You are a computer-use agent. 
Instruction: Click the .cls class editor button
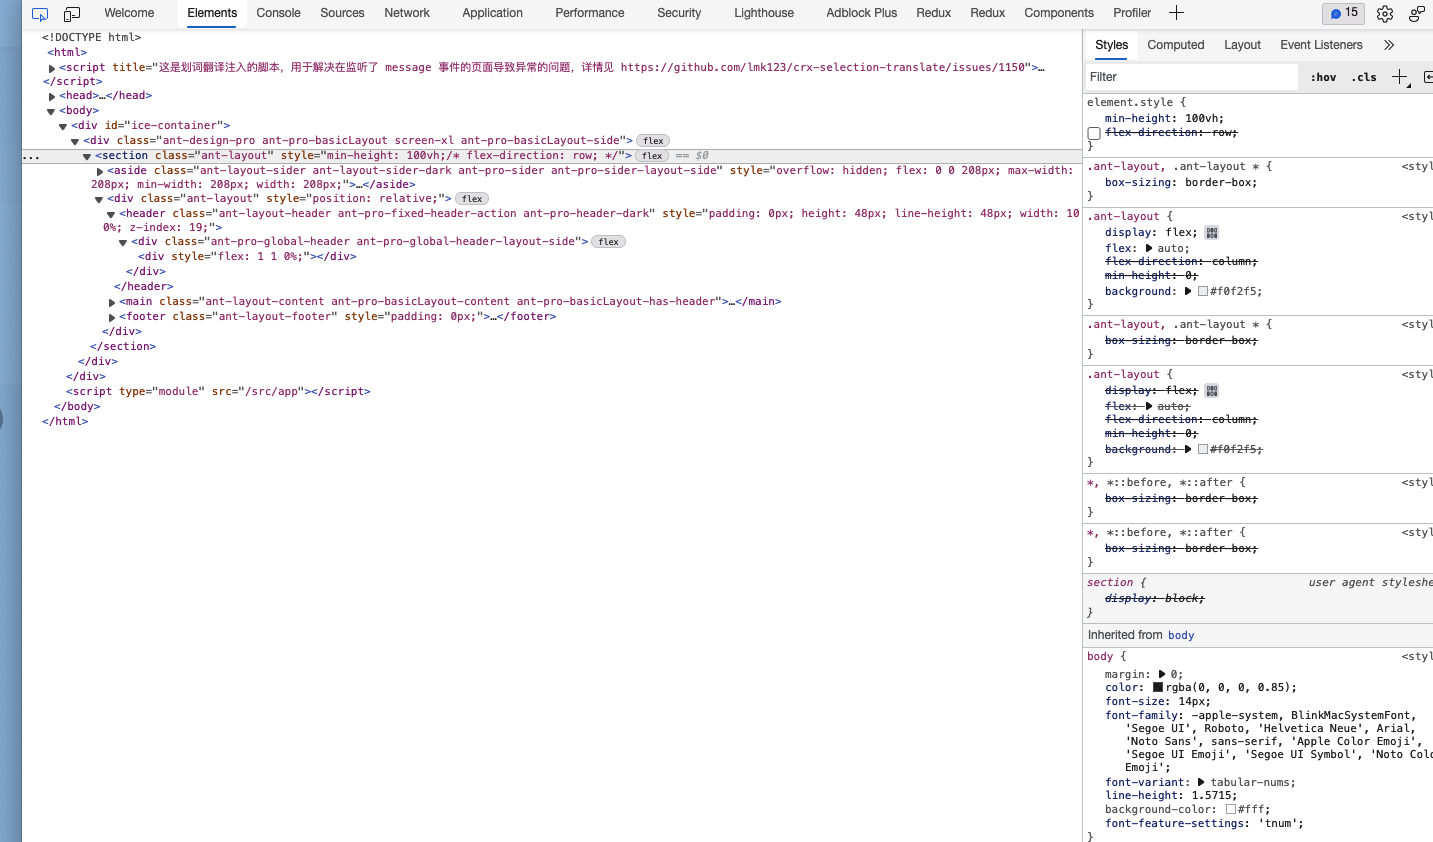(1364, 76)
